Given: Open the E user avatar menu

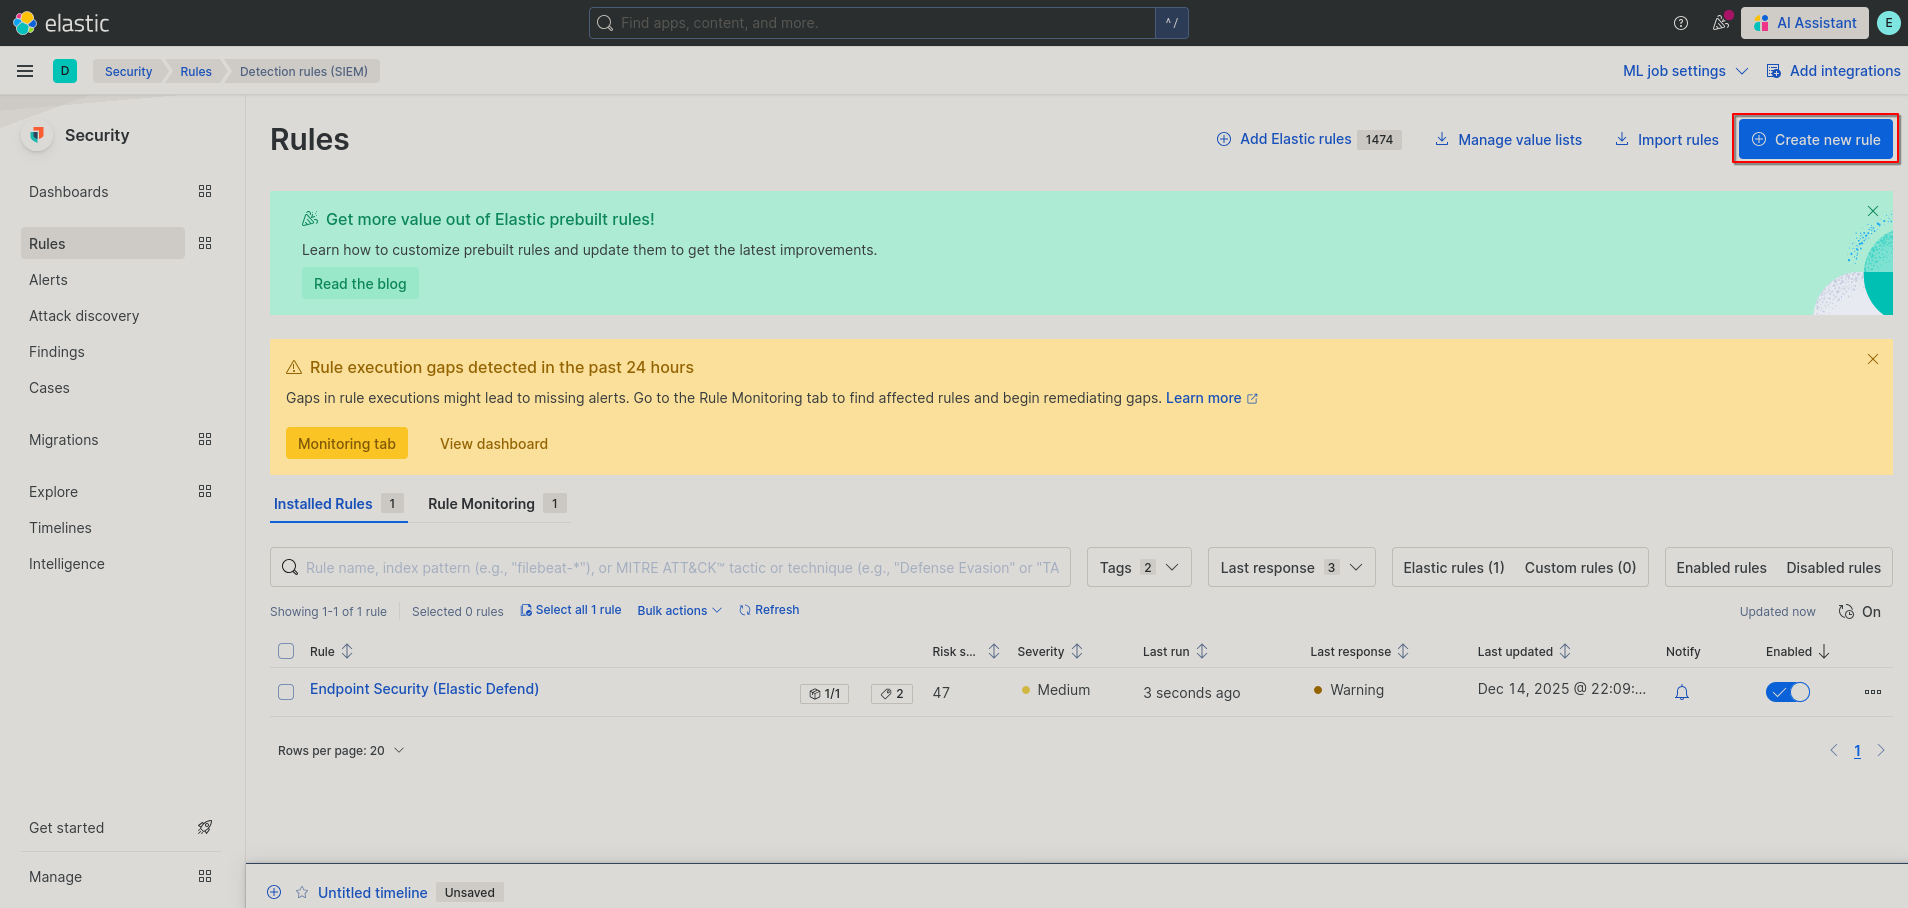Looking at the screenshot, I should pyautogui.click(x=1888, y=23).
